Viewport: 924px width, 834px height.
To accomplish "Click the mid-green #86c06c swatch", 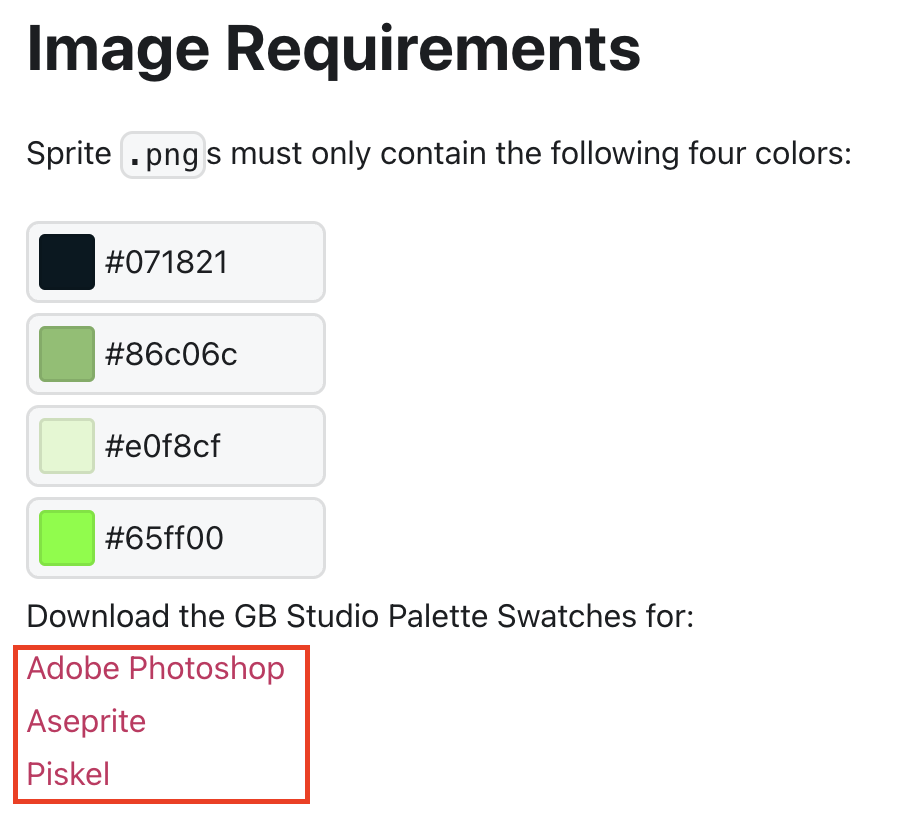I will pyautogui.click(x=67, y=354).
